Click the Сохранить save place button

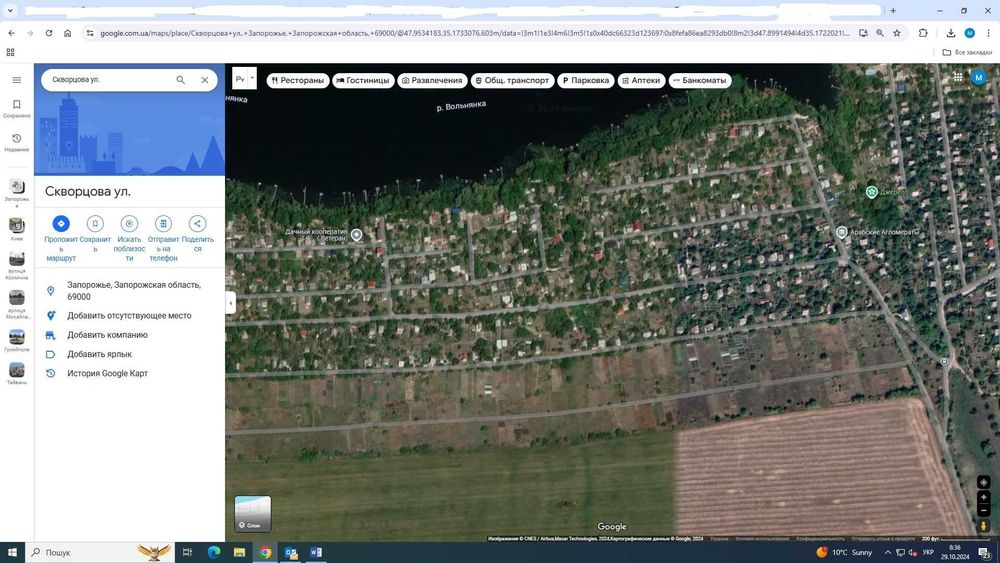pos(95,233)
